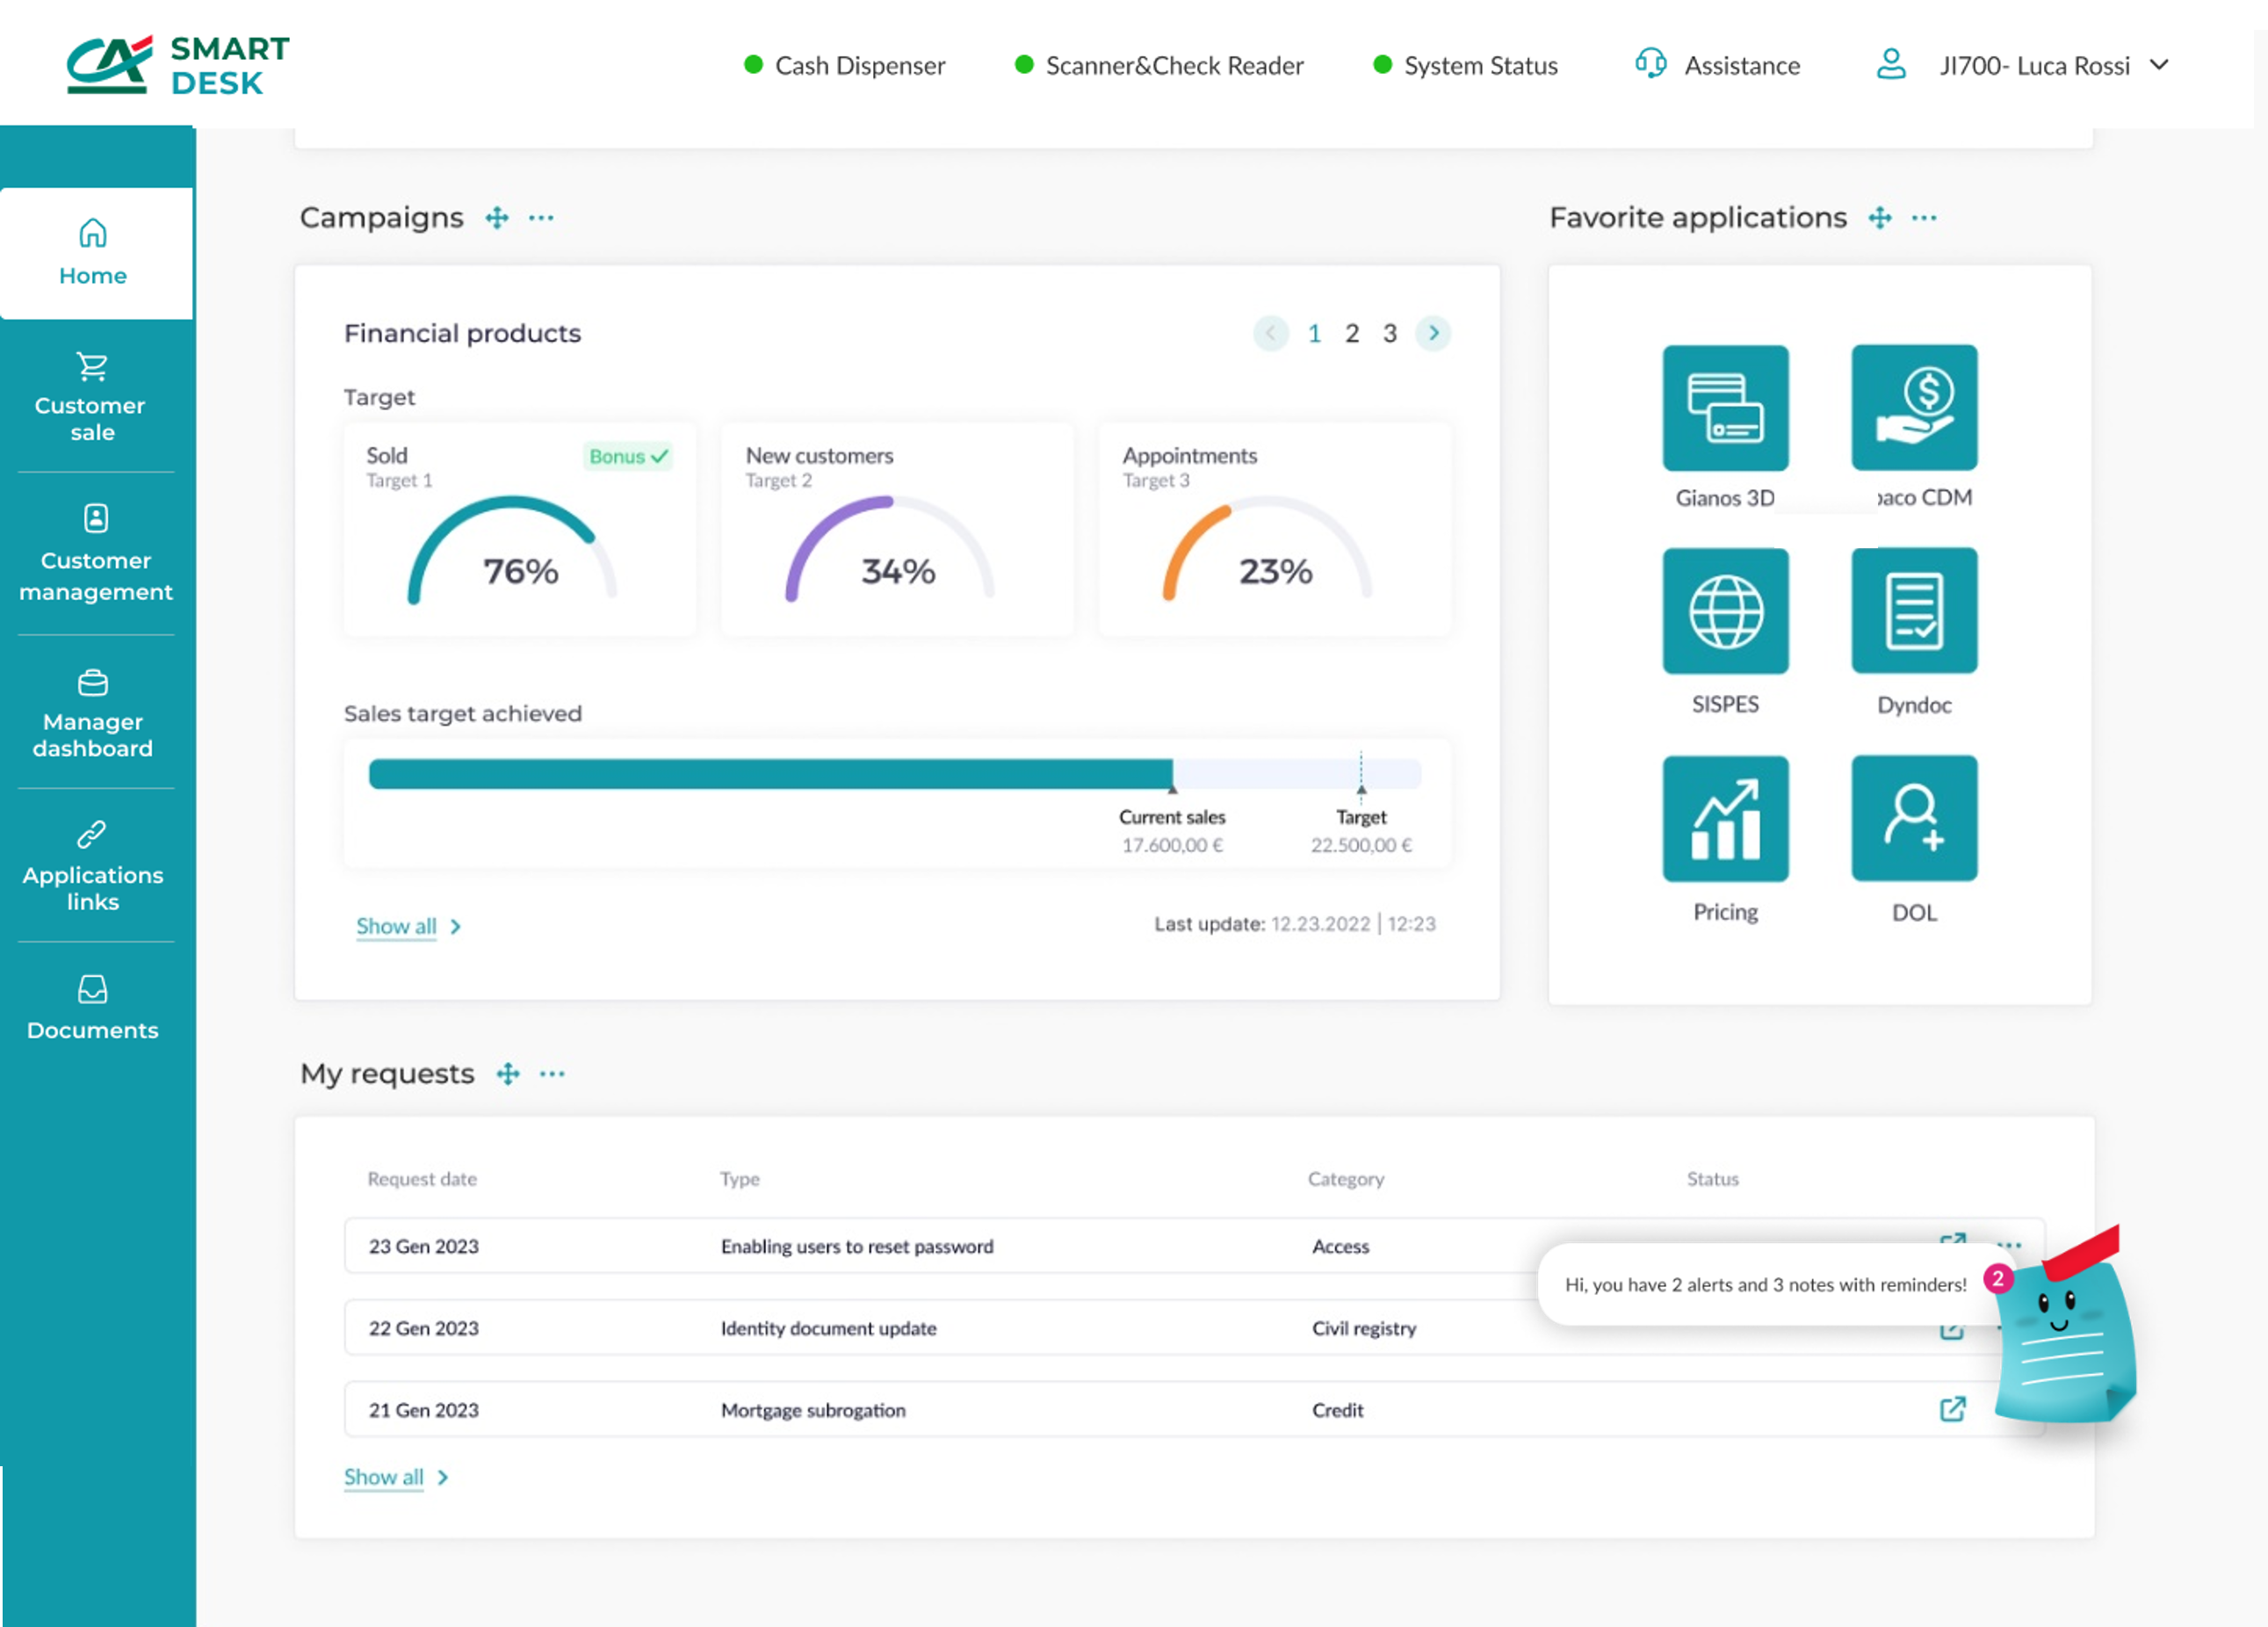Select page 2 of Financial products
This screenshot has height=1627, width=2268.
pos(1352,333)
